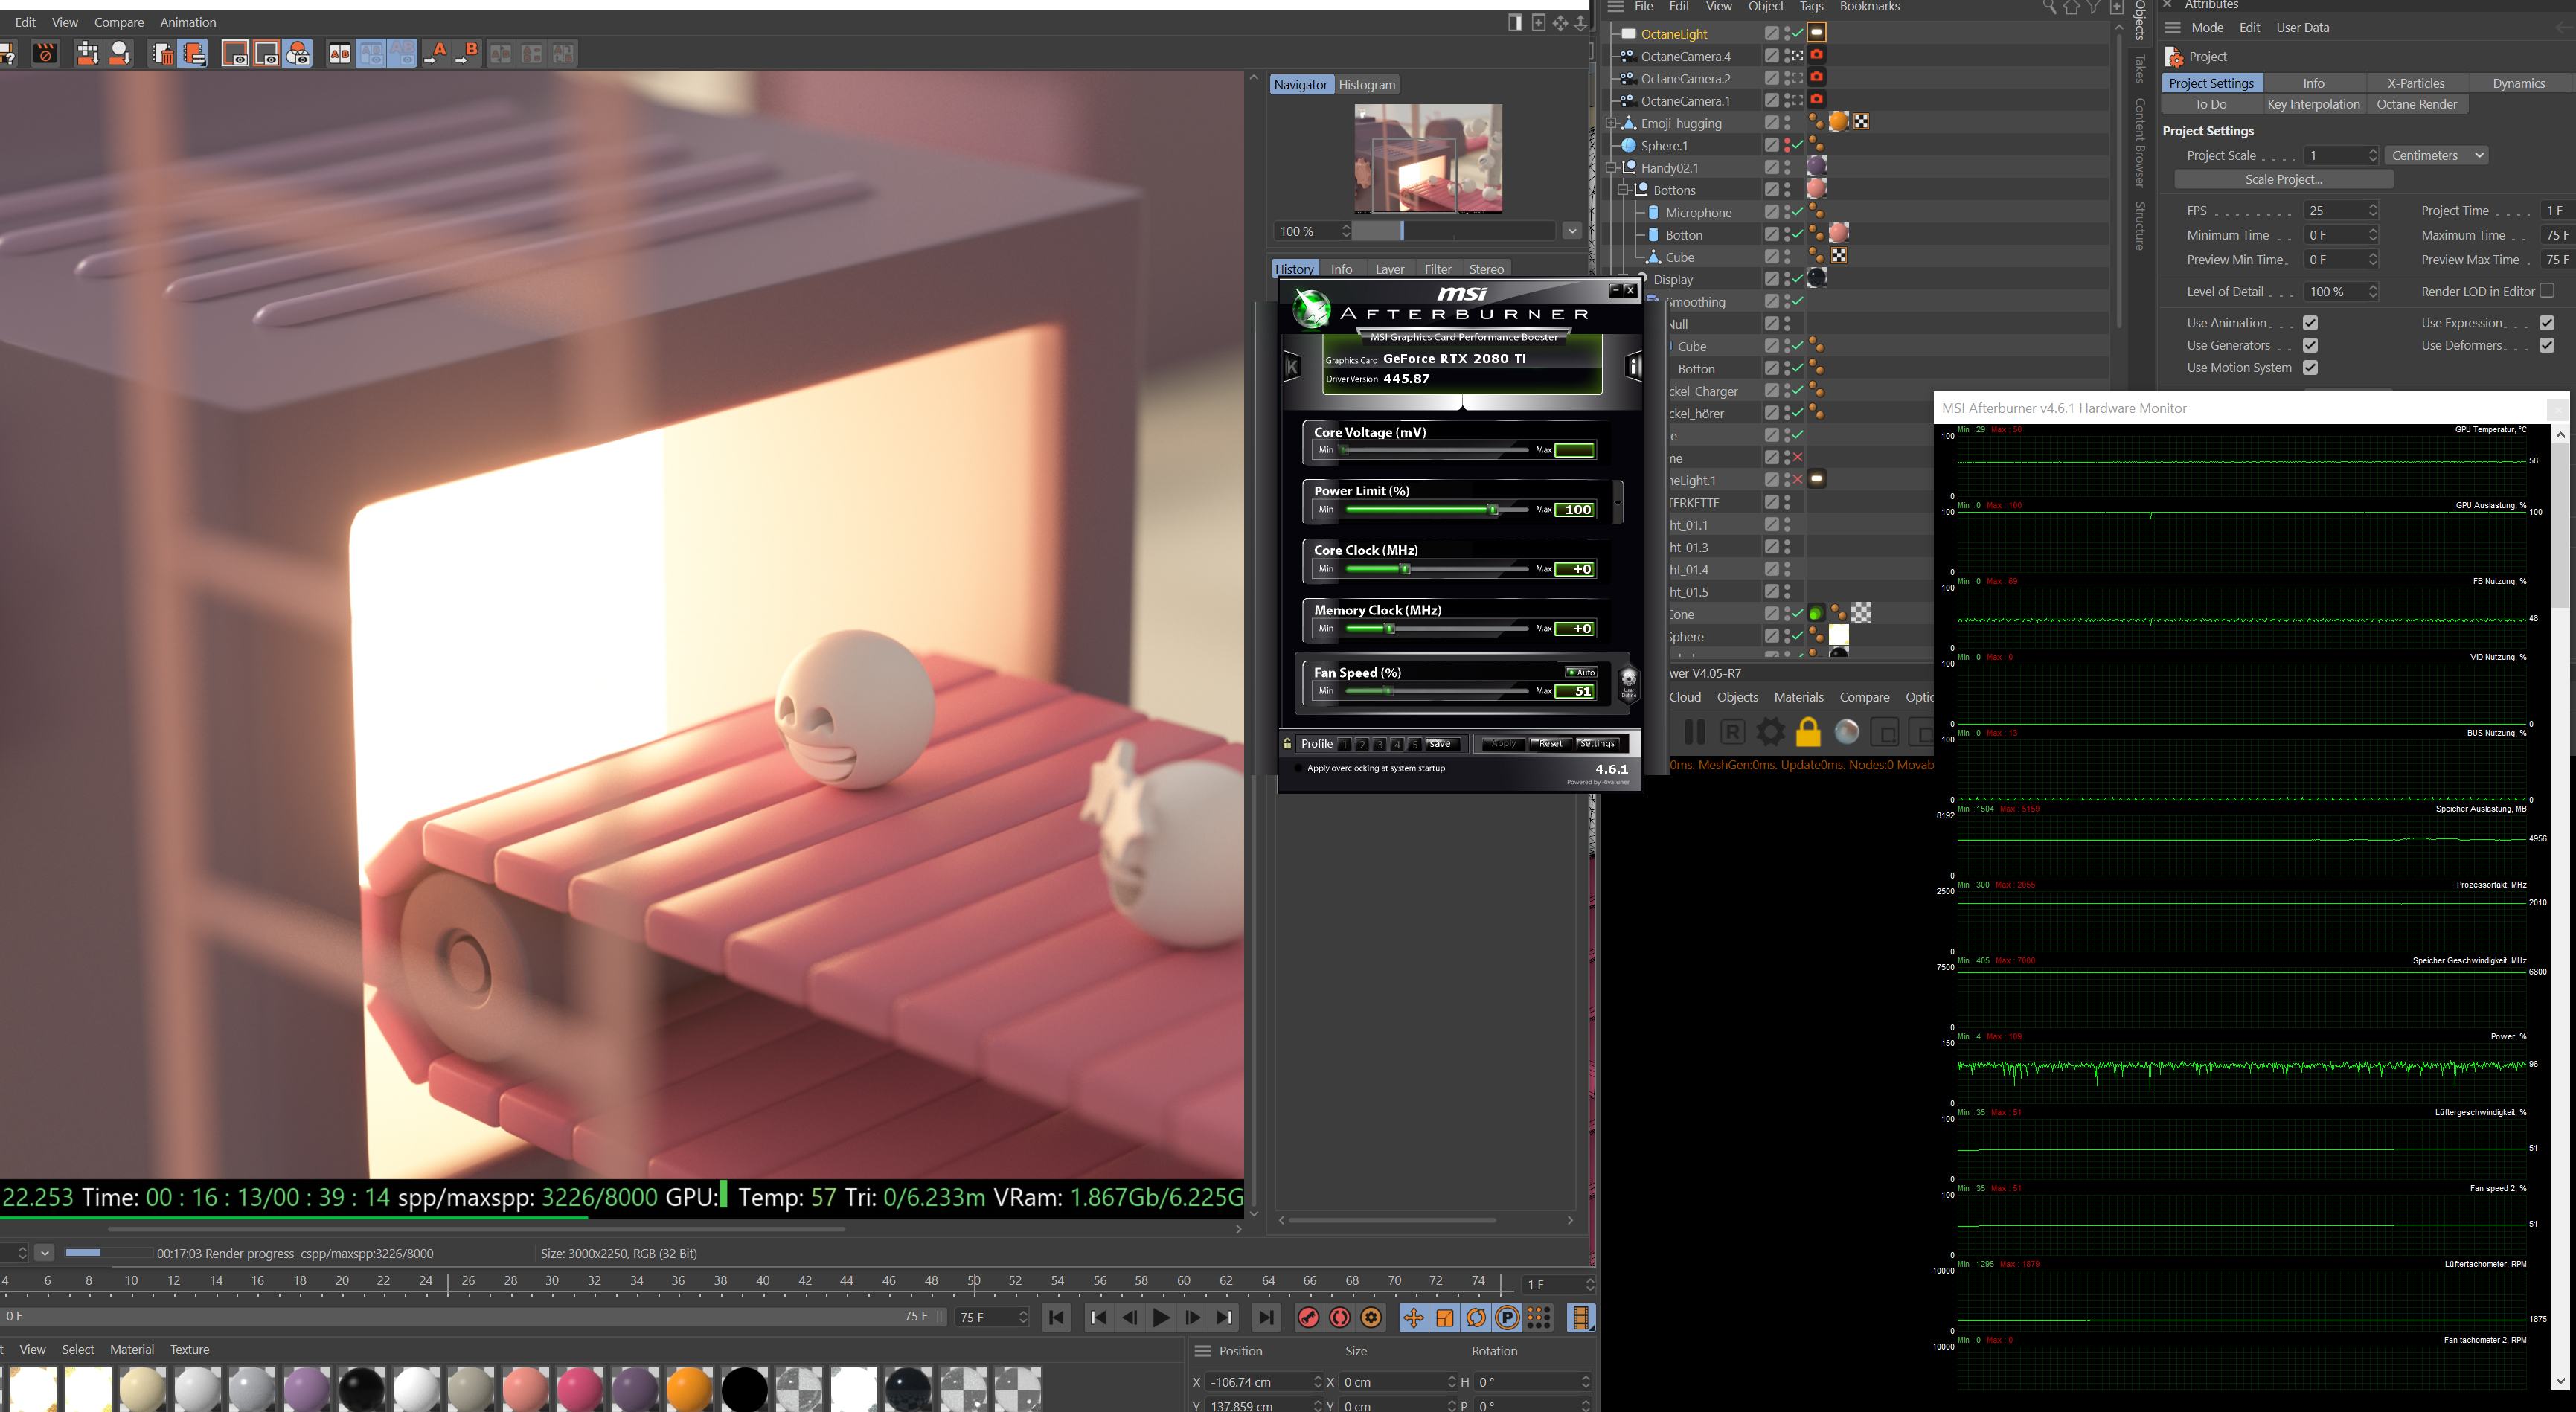Click Afterburner Settings button
The width and height of the screenshot is (2576, 1412).
click(1597, 744)
